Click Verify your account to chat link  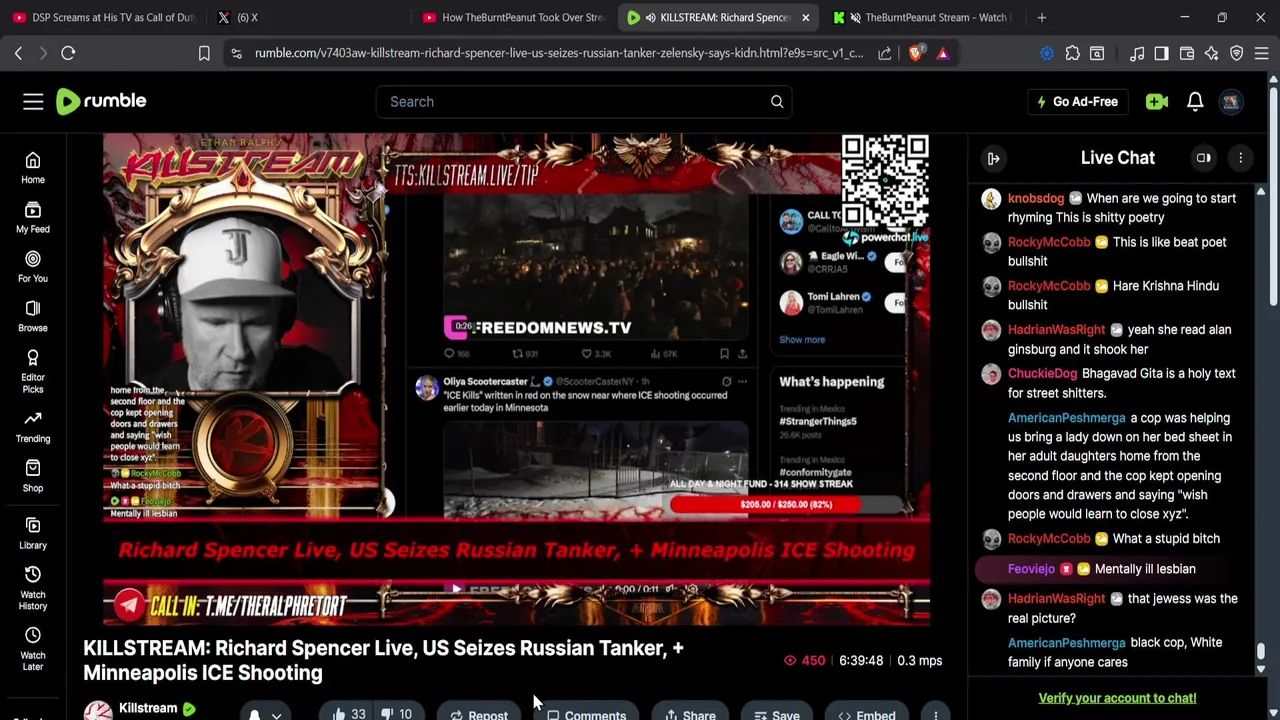(1117, 698)
